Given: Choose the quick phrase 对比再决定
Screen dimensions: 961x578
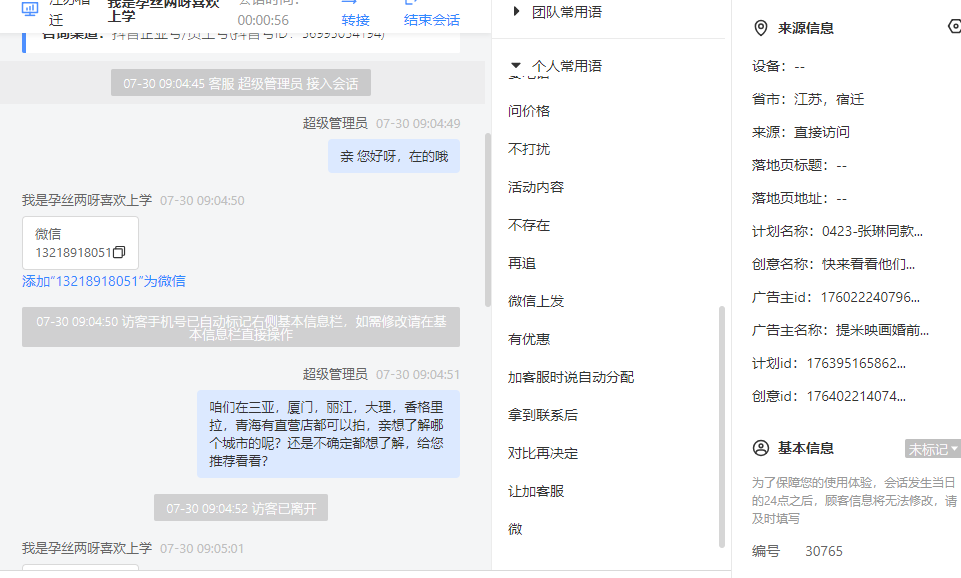Looking at the screenshot, I should click(542, 453).
